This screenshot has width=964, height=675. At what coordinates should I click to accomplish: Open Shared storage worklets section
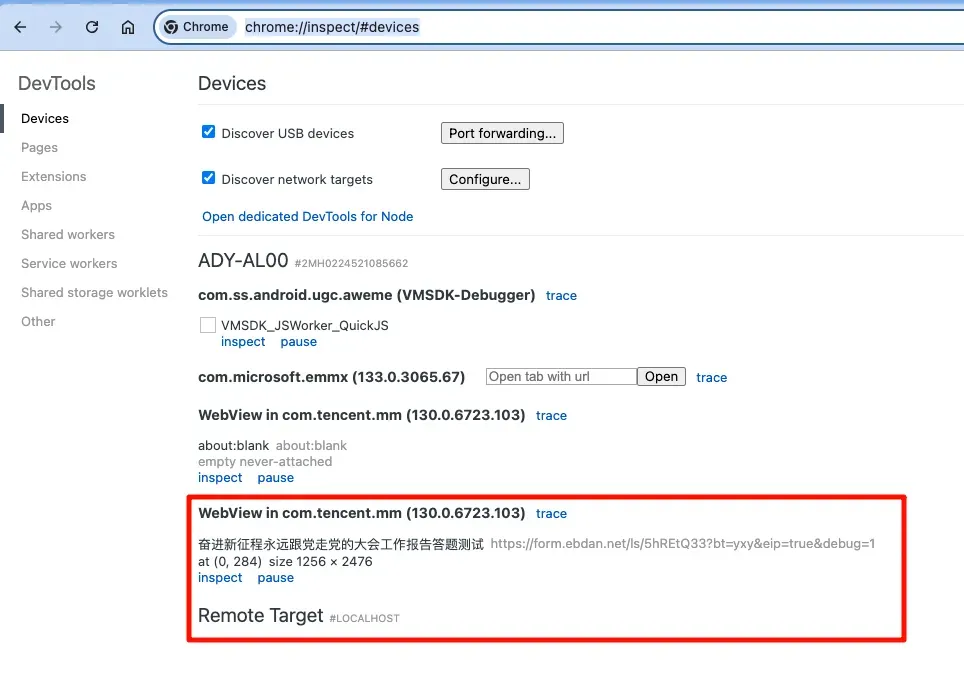[94, 293]
